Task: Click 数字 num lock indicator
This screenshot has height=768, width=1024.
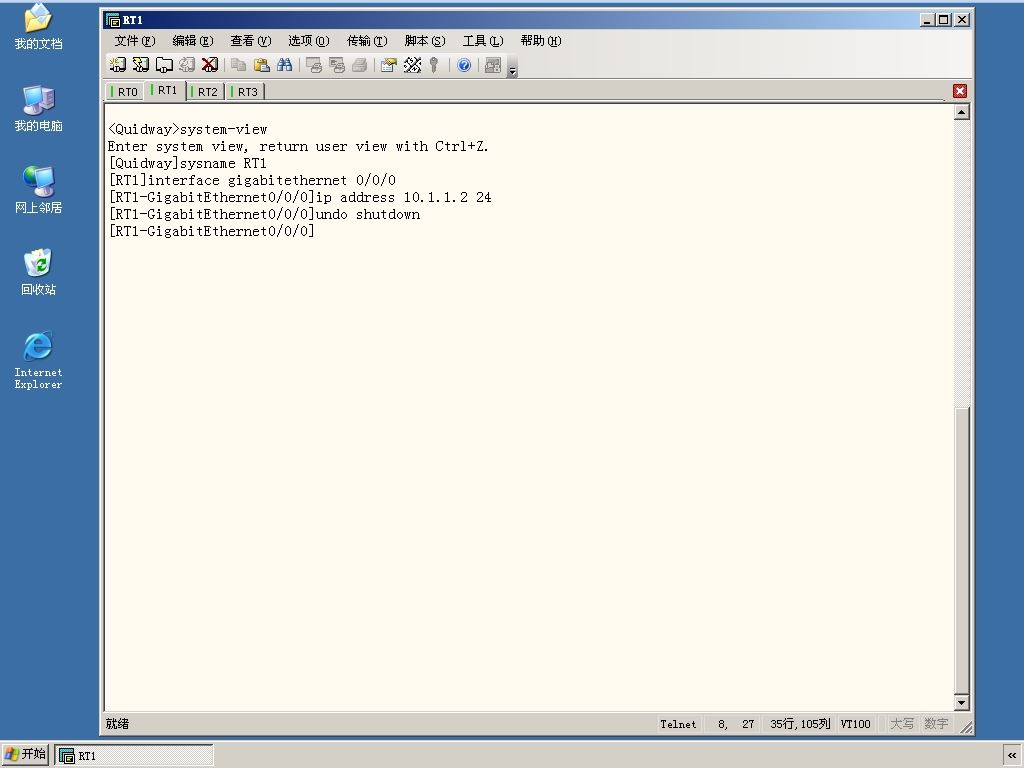Action: [x=936, y=724]
